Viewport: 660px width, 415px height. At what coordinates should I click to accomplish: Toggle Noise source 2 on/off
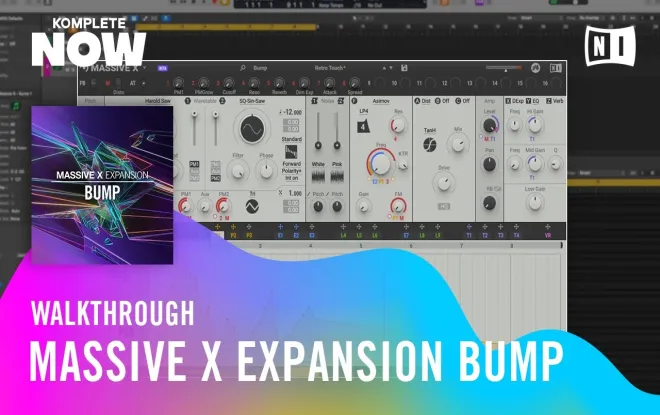pyautogui.click(x=341, y=101)
